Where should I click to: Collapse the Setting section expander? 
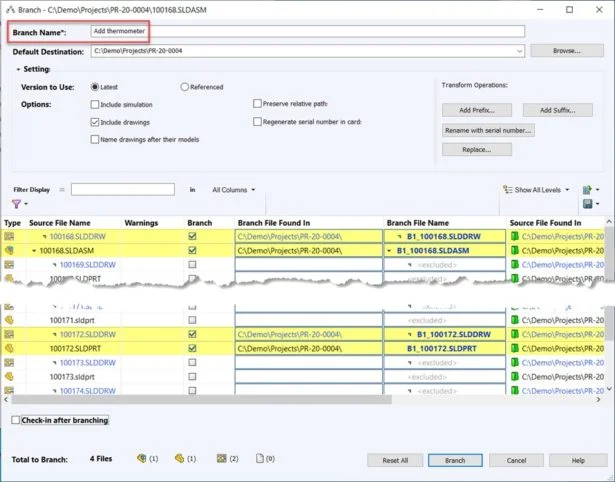click(18, 69)
